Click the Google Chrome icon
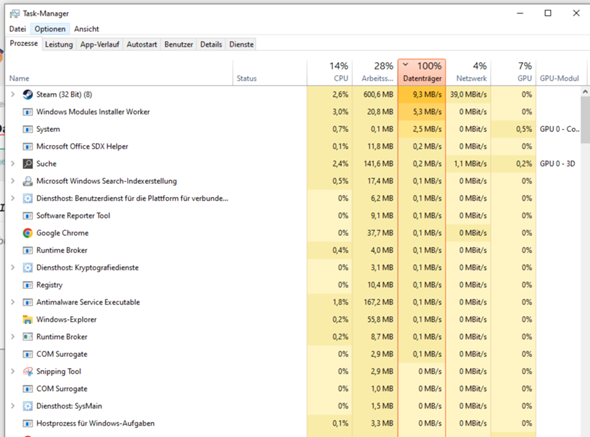Image resolution: width=590 pixels, height=437 pixels. (27, 233)
